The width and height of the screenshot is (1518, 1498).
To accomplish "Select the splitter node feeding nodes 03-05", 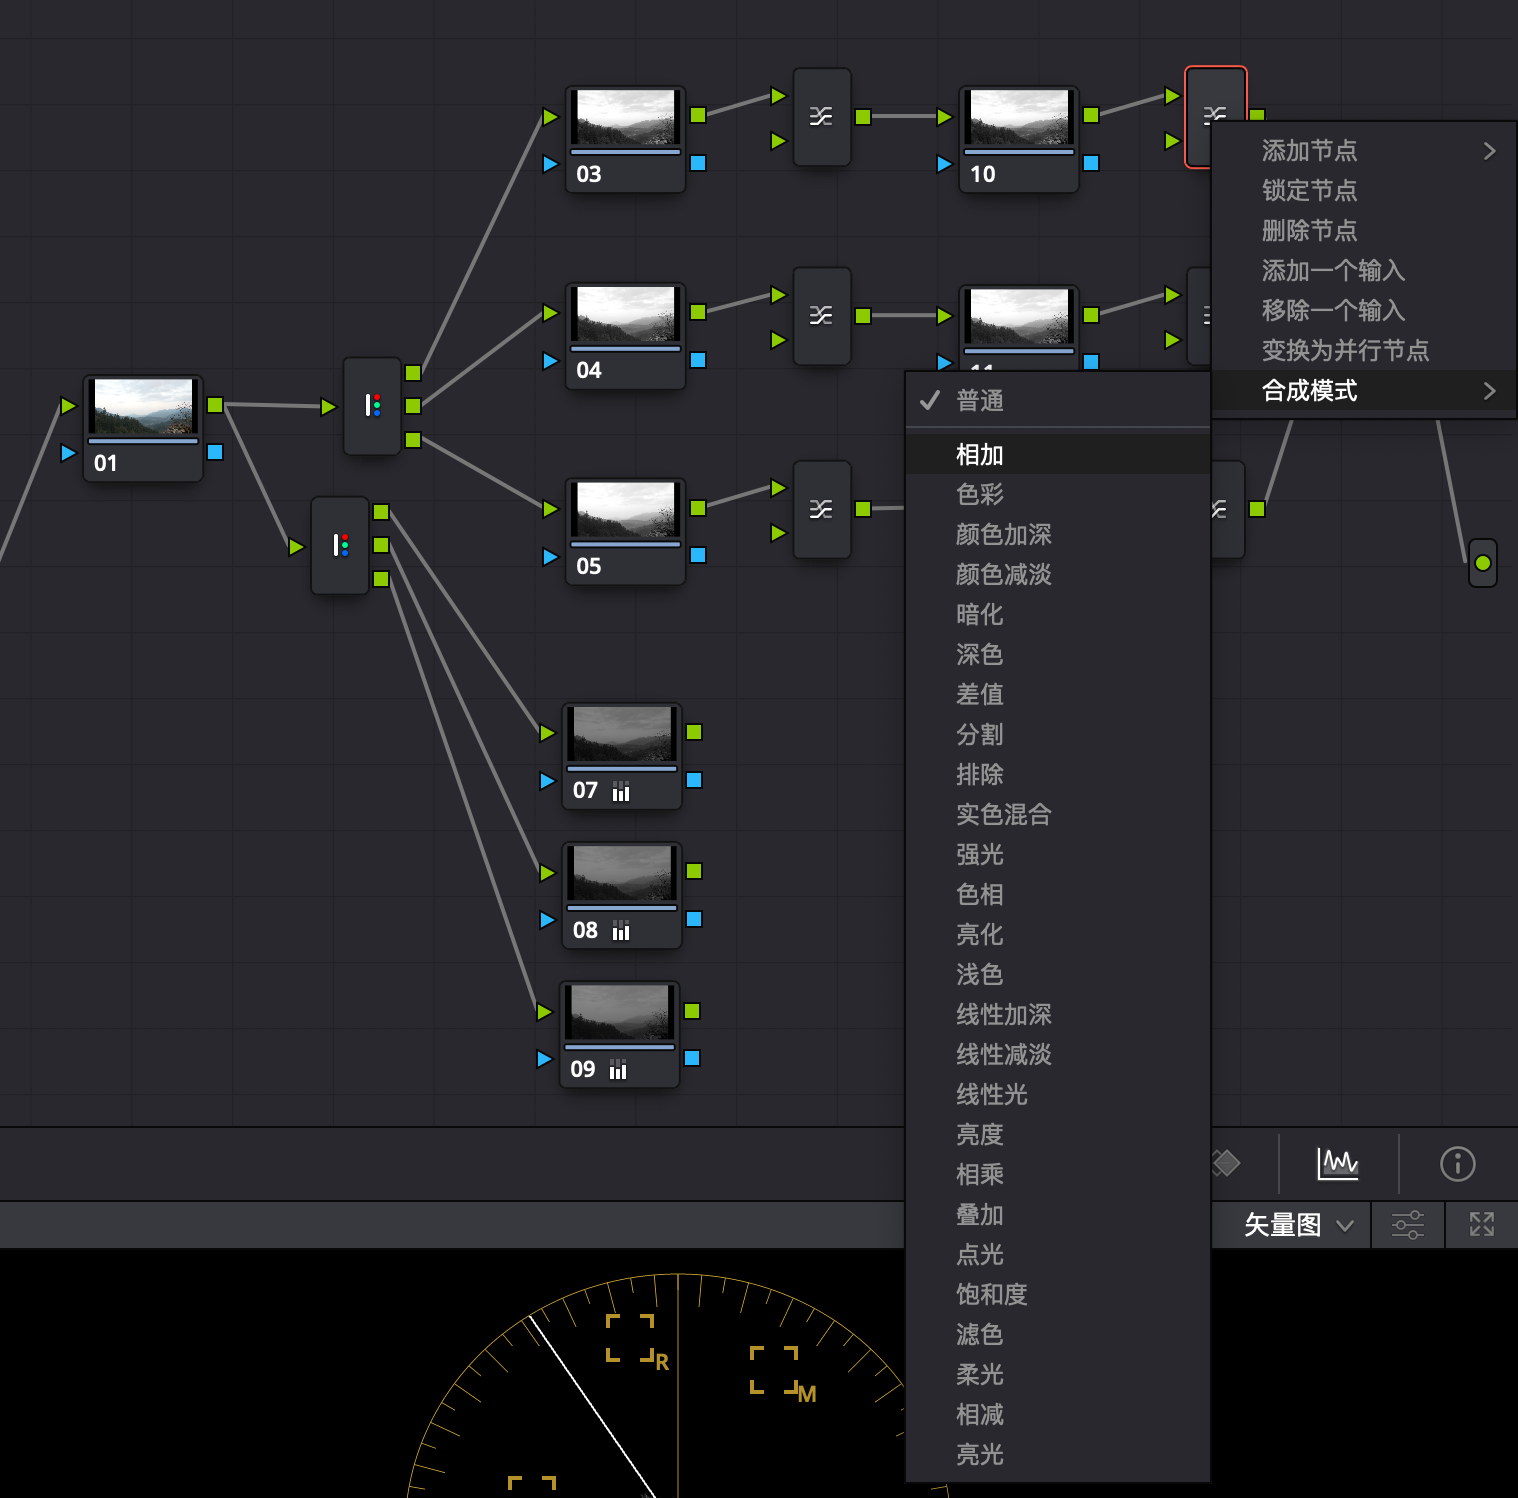I will tap(372, 405).
